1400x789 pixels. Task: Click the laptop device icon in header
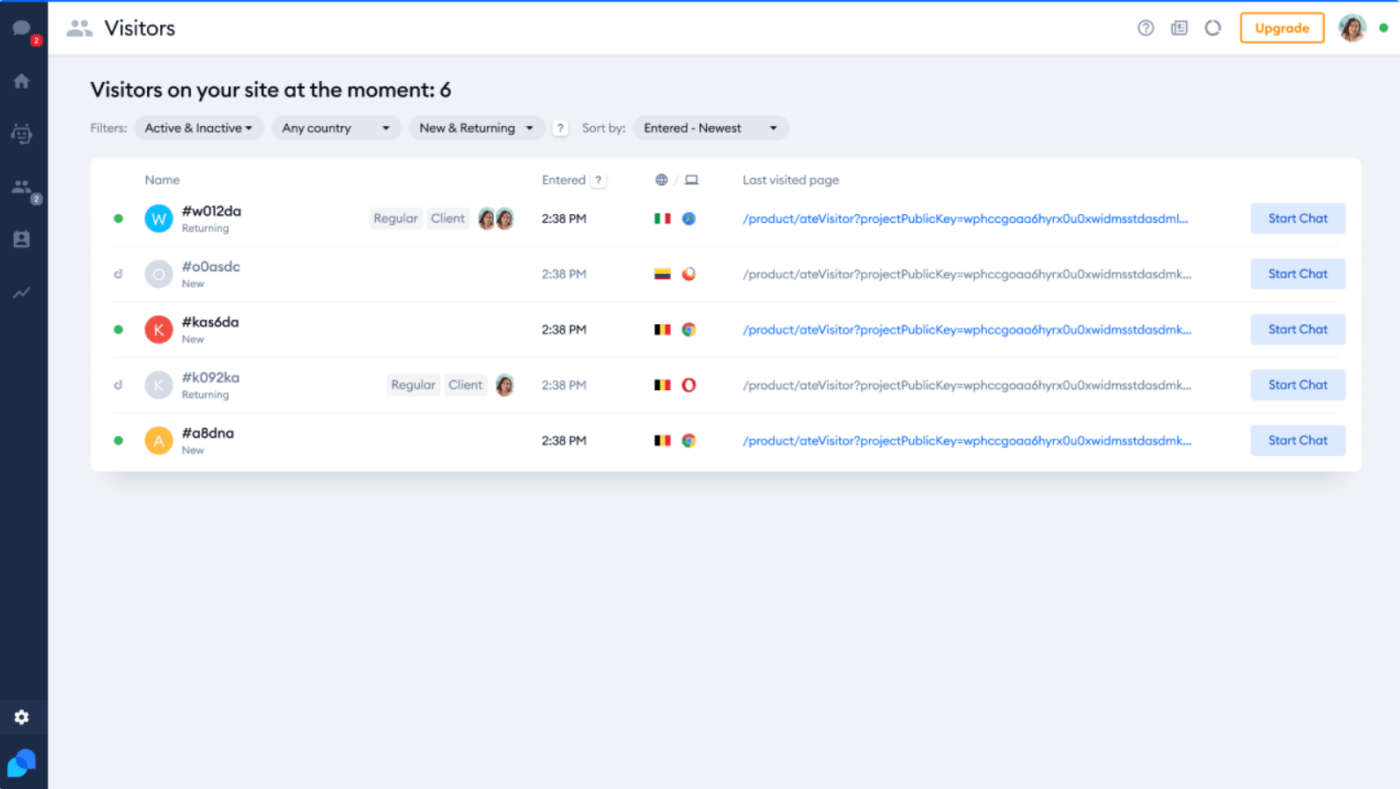pos(691,180)
